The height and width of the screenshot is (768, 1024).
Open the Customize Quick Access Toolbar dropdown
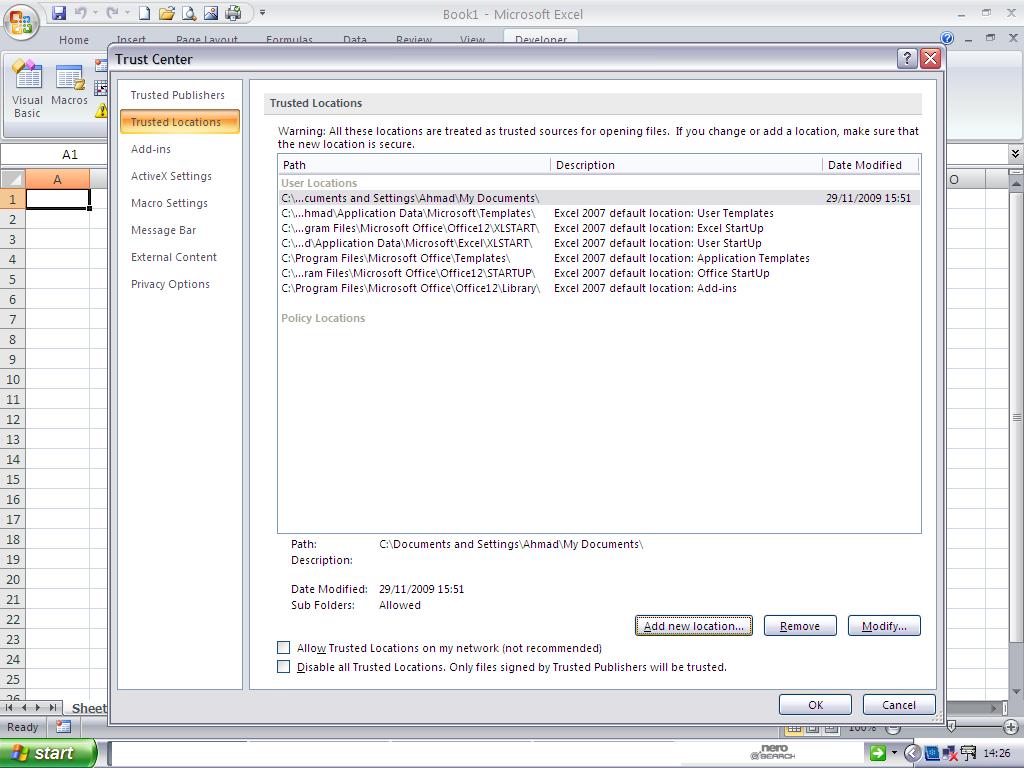point(263,12)
